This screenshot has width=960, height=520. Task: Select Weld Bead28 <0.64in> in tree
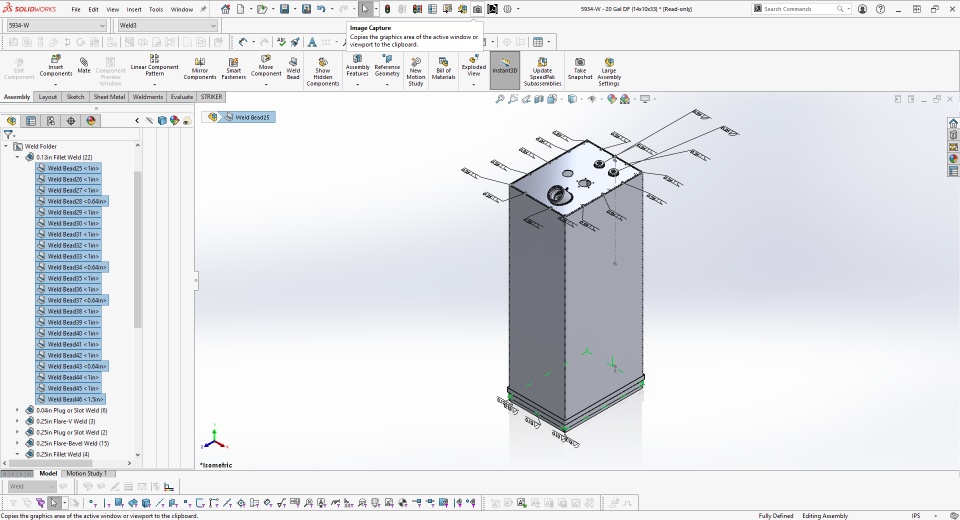(72, 202)
